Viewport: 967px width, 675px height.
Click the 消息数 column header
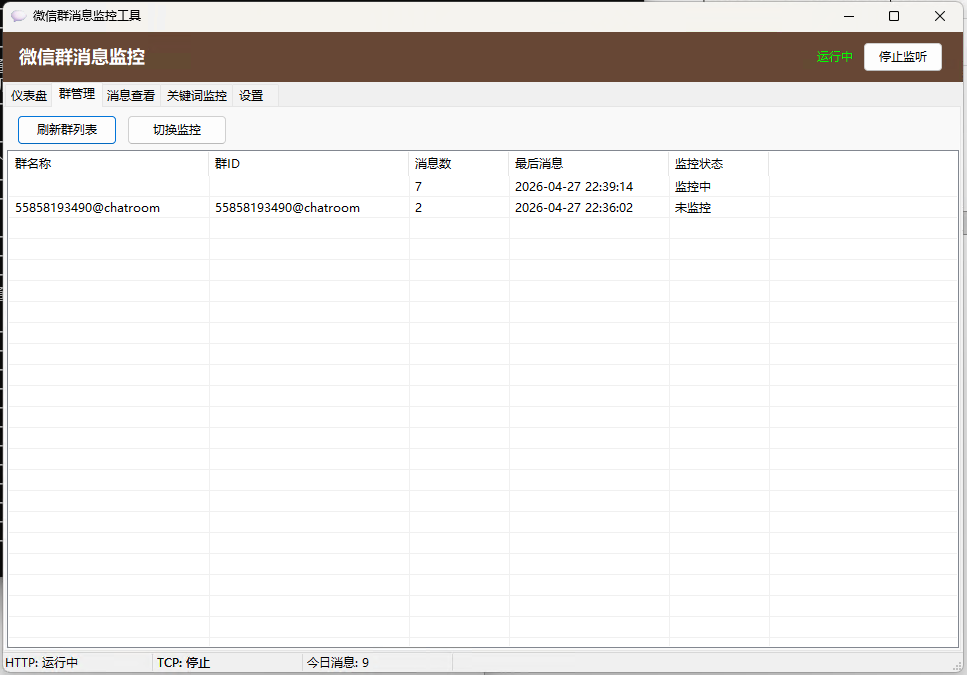(x=435, y=162)
